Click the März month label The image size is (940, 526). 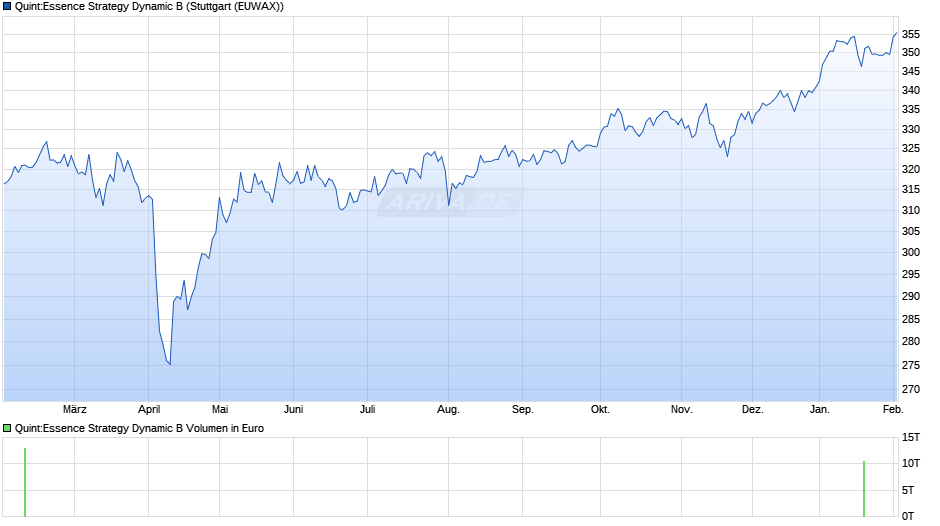[75, 409]
